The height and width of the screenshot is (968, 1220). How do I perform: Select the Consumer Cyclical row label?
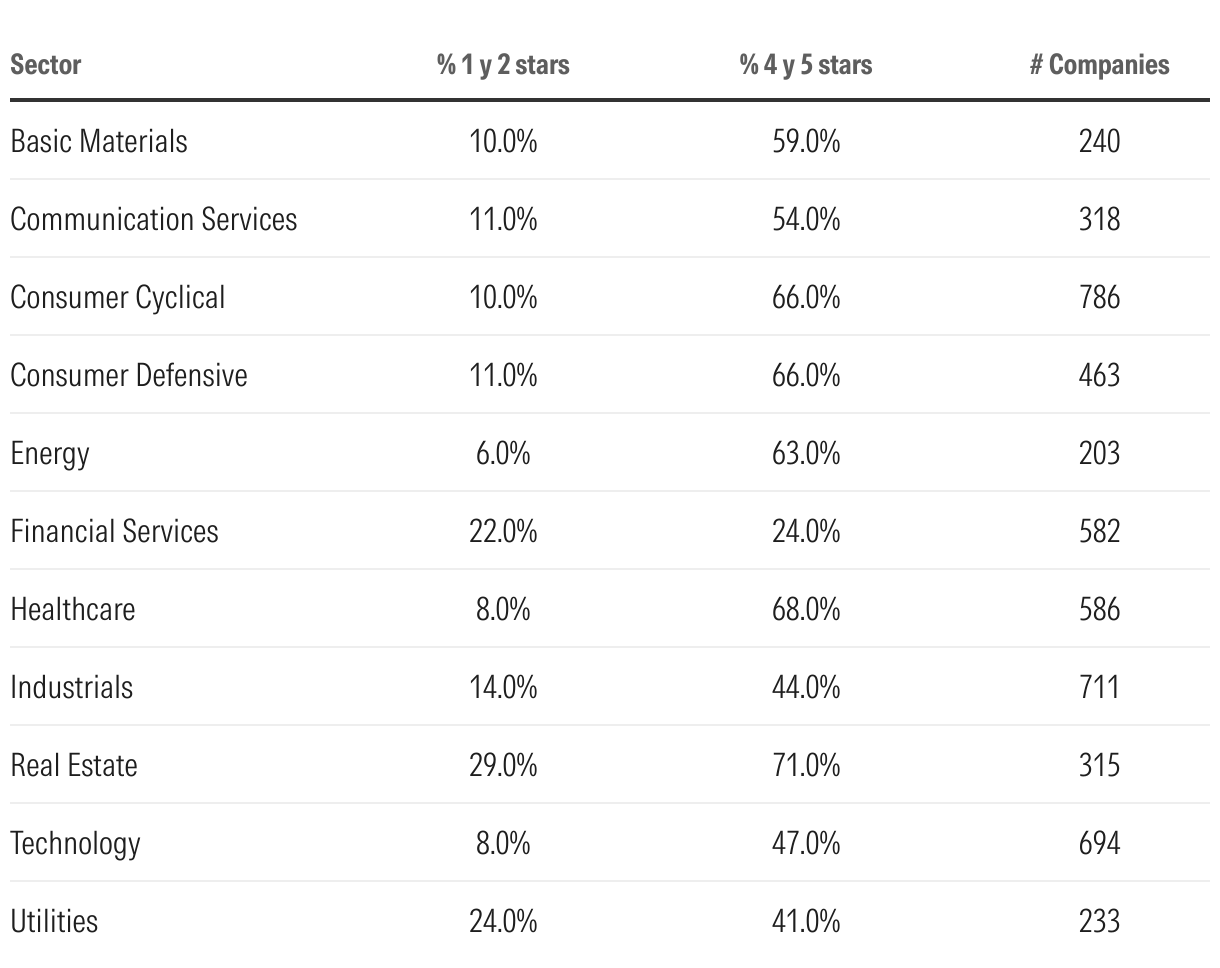pos(118,297)
